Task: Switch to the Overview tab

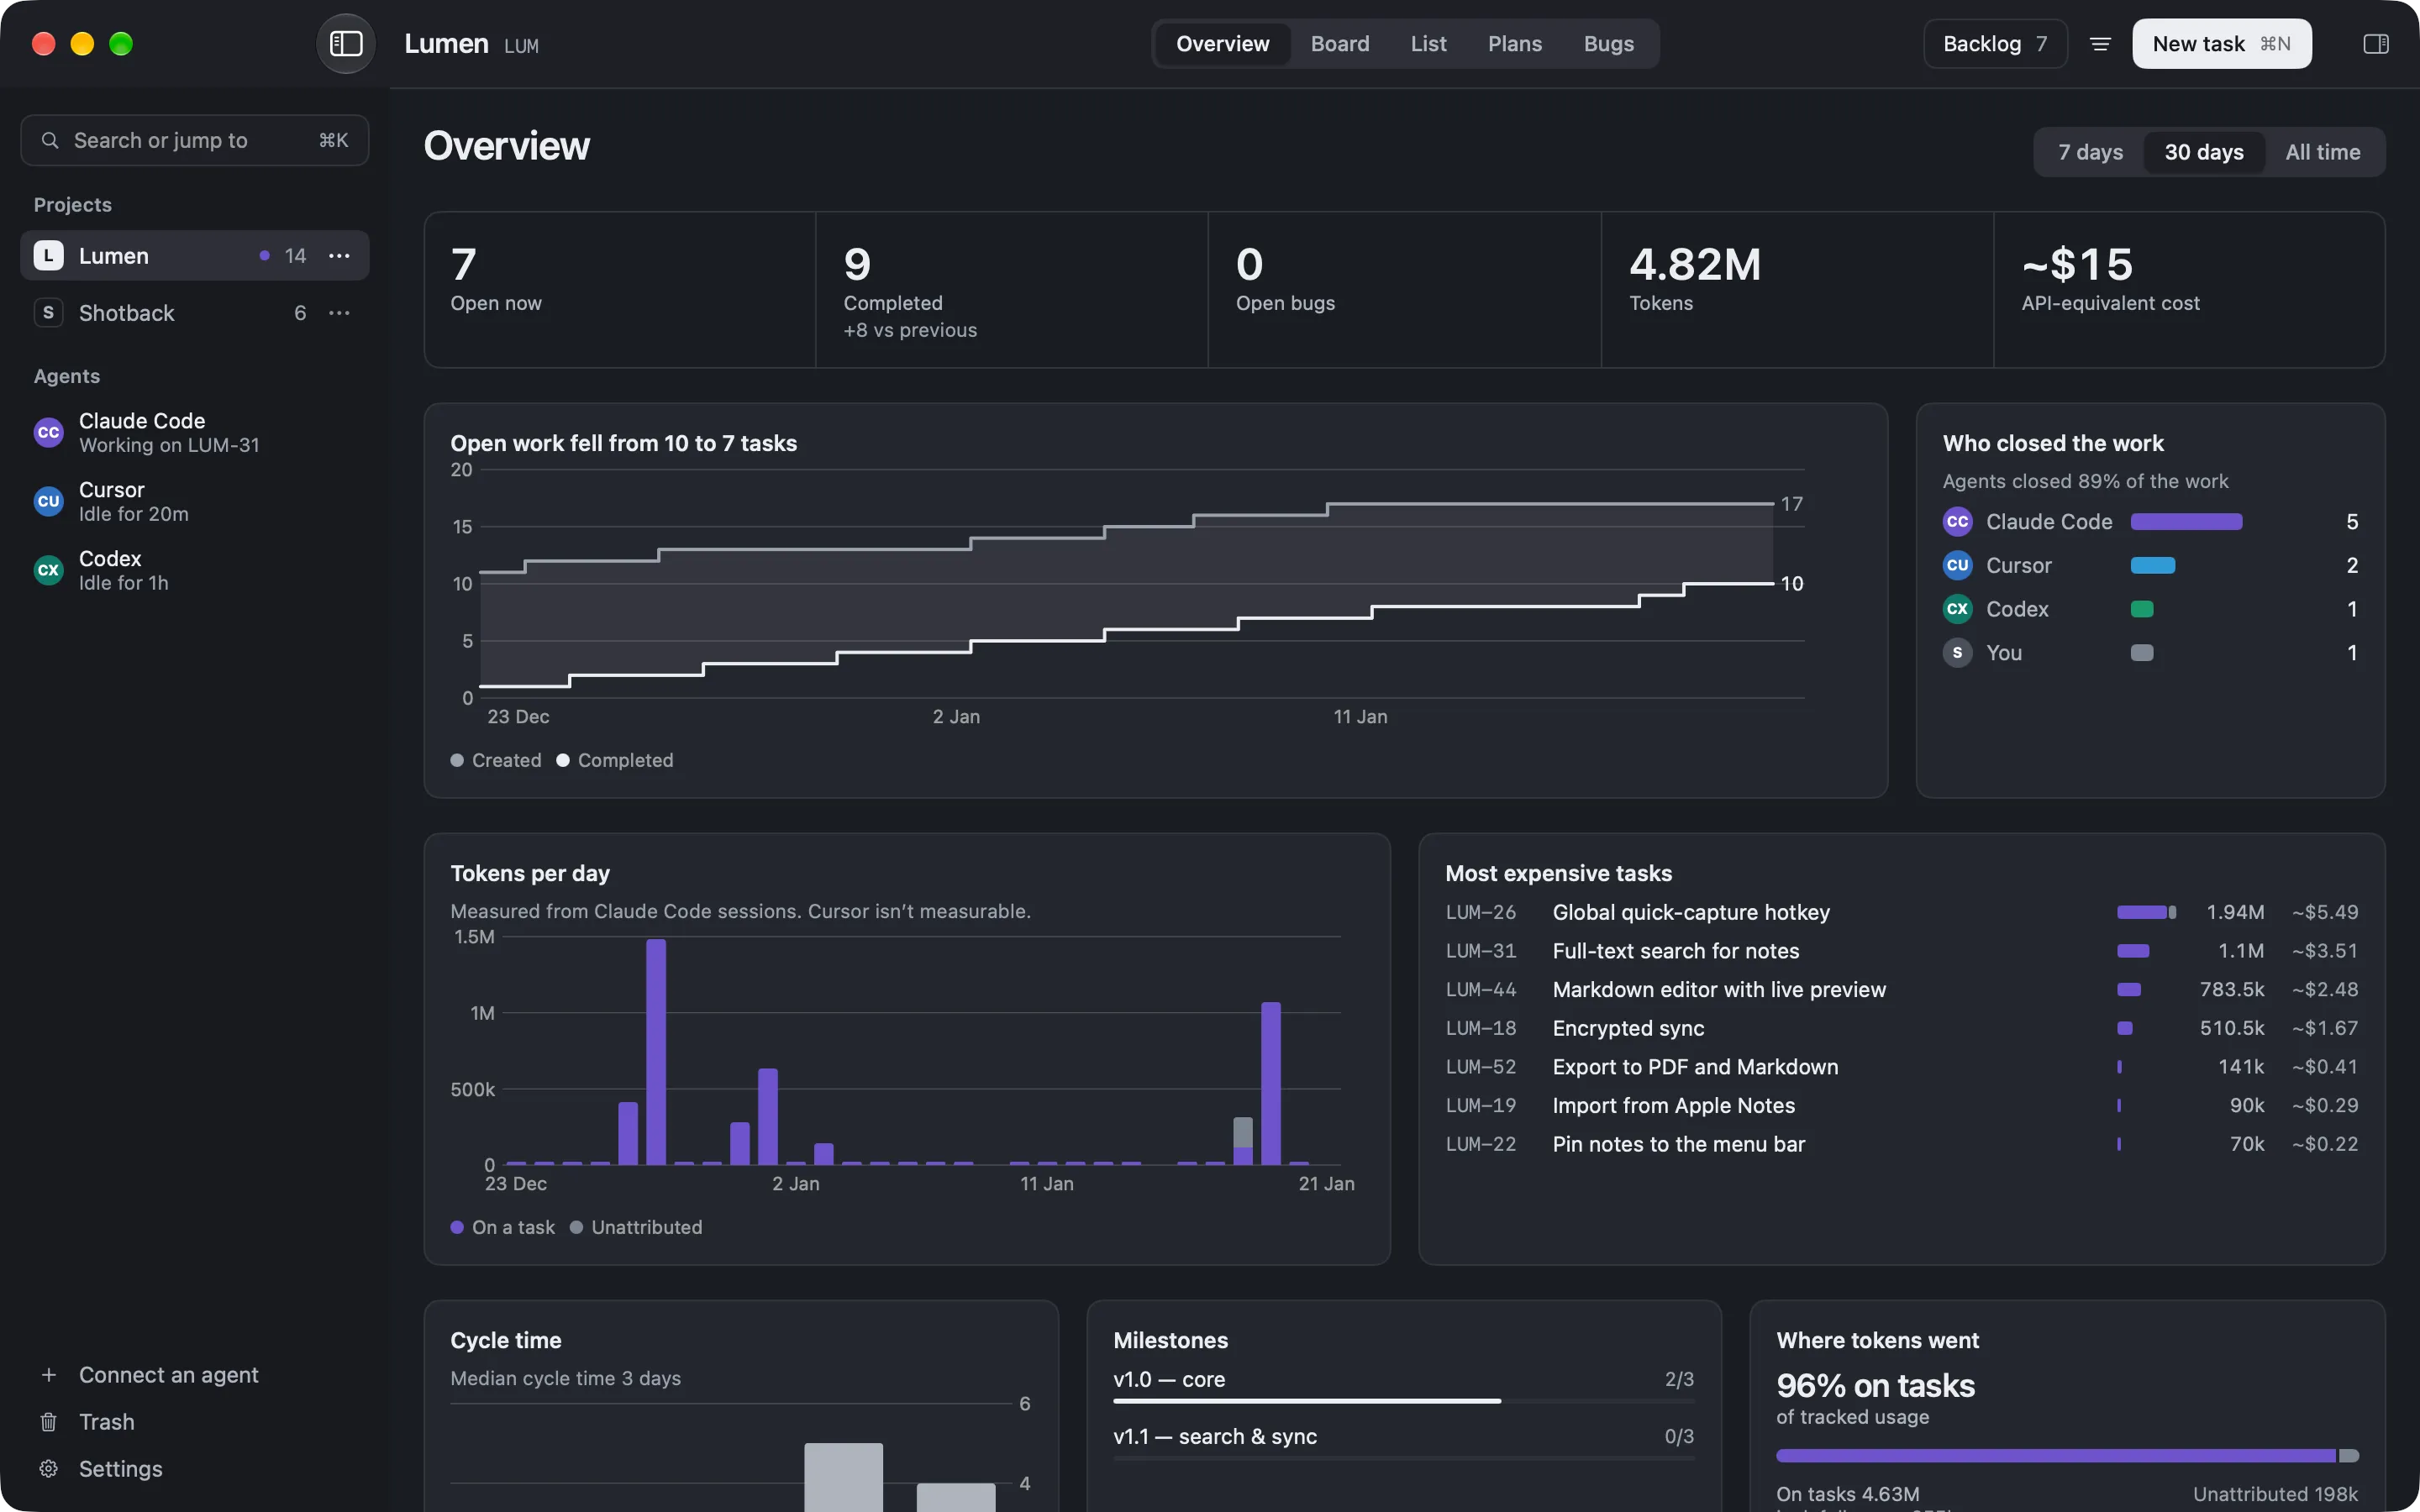Action: (1222, 44)
